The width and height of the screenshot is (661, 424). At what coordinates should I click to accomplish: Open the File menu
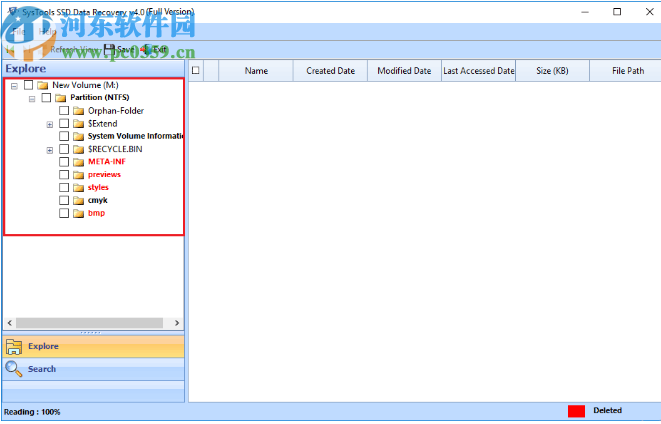pyautogui.click(x=19, y=31)
